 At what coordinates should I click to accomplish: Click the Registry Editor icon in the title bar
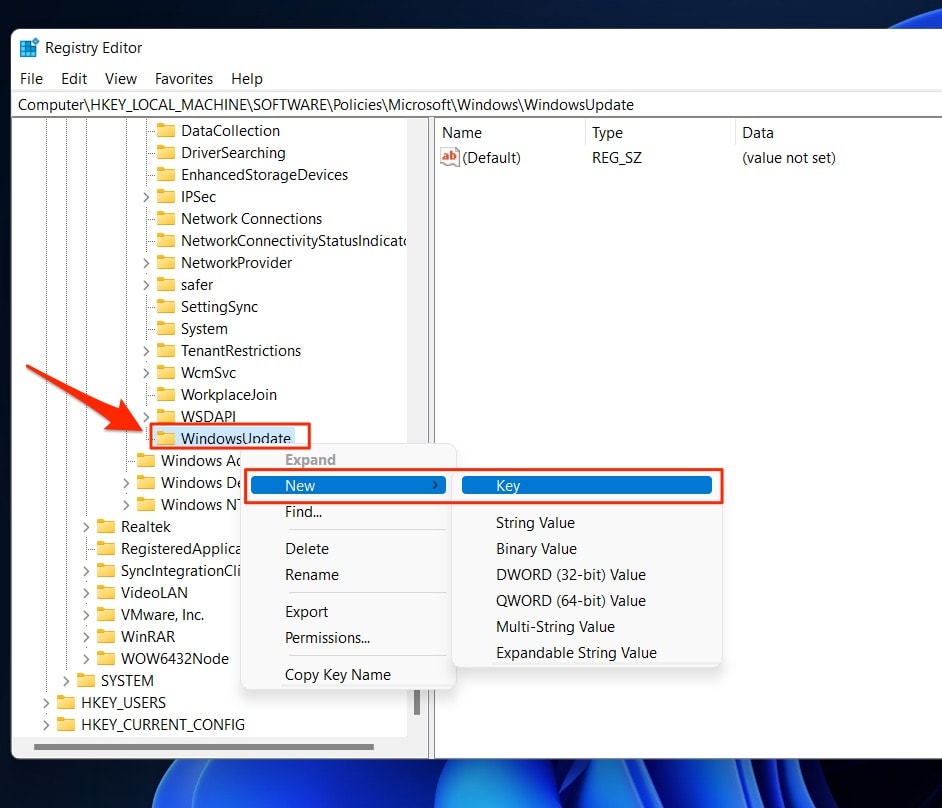pyautogui.click(x=30, y=47)
